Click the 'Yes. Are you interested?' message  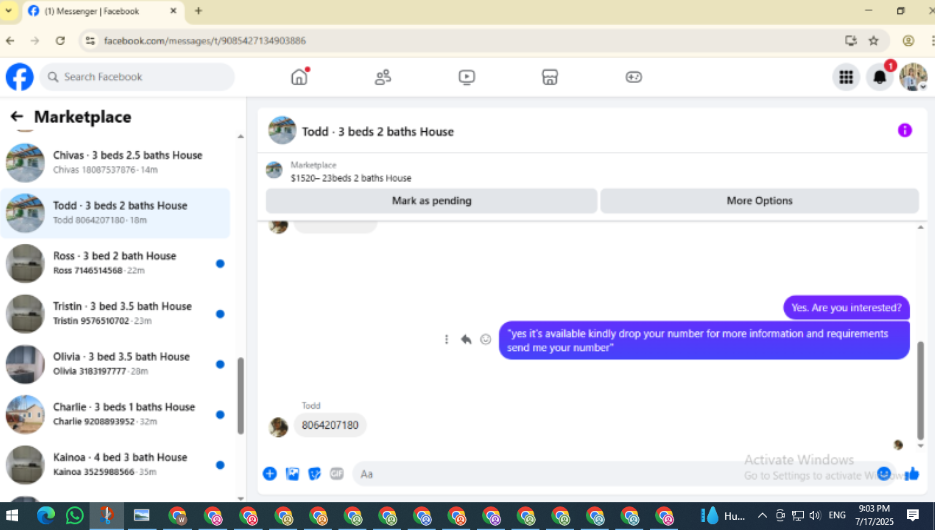pyautogui.click(x=846, y=308)
